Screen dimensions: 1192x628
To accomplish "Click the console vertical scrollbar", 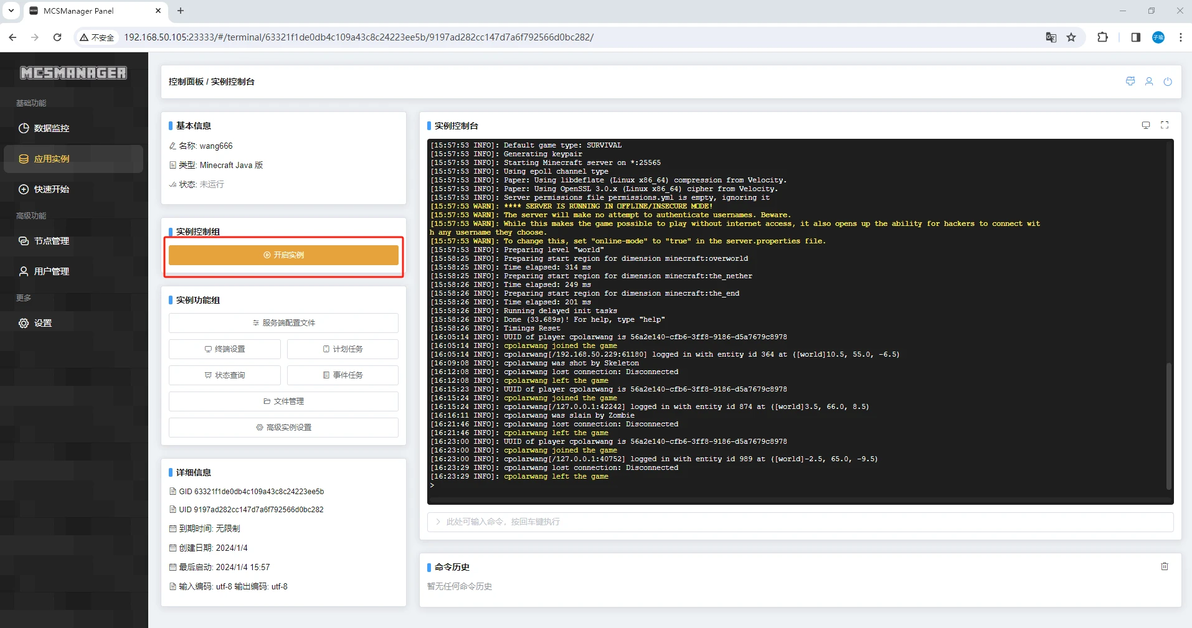I will 1169,426.
